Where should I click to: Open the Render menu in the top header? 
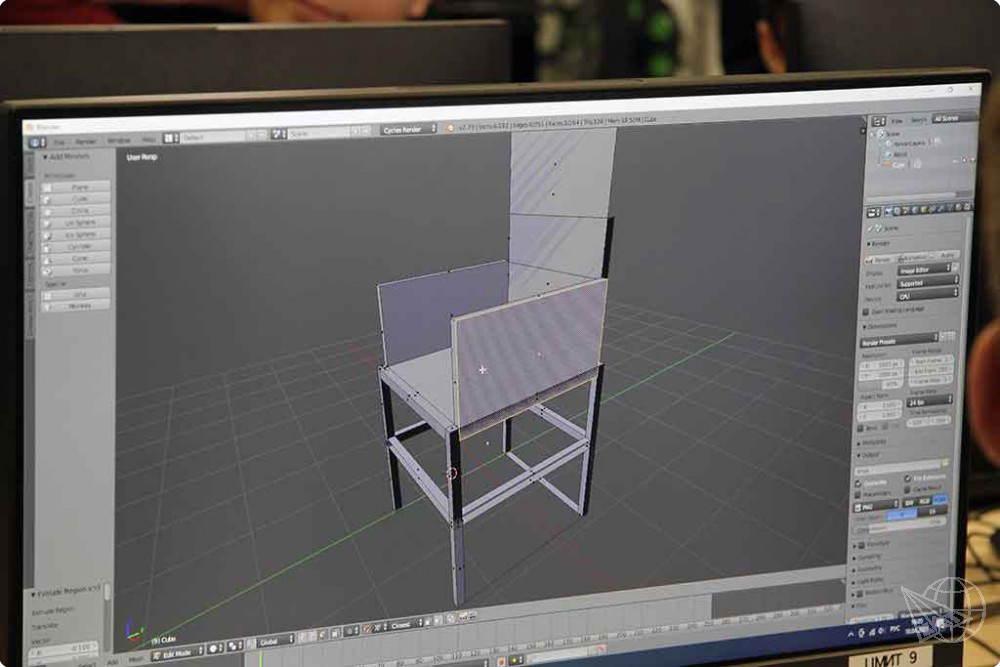point(85,141)
